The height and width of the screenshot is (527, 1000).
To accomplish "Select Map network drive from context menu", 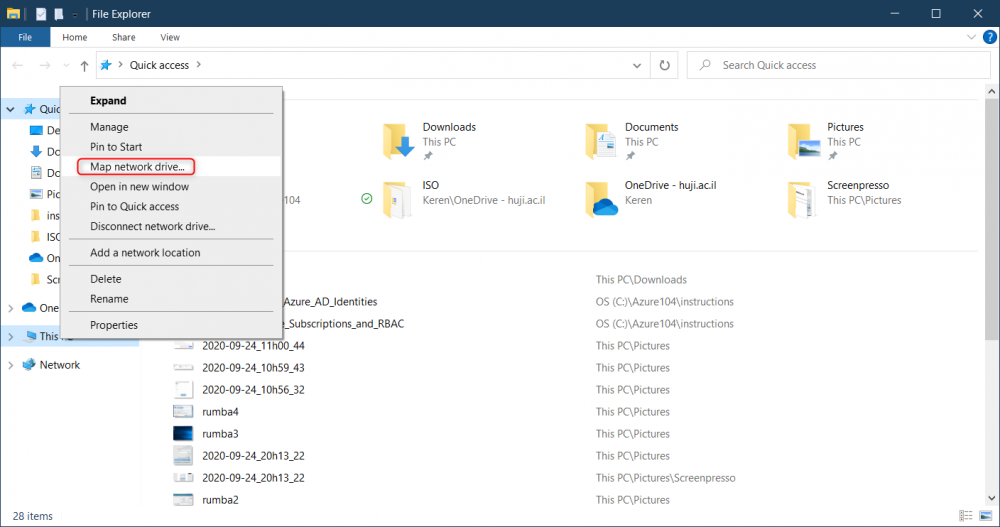I will (136, 167).
